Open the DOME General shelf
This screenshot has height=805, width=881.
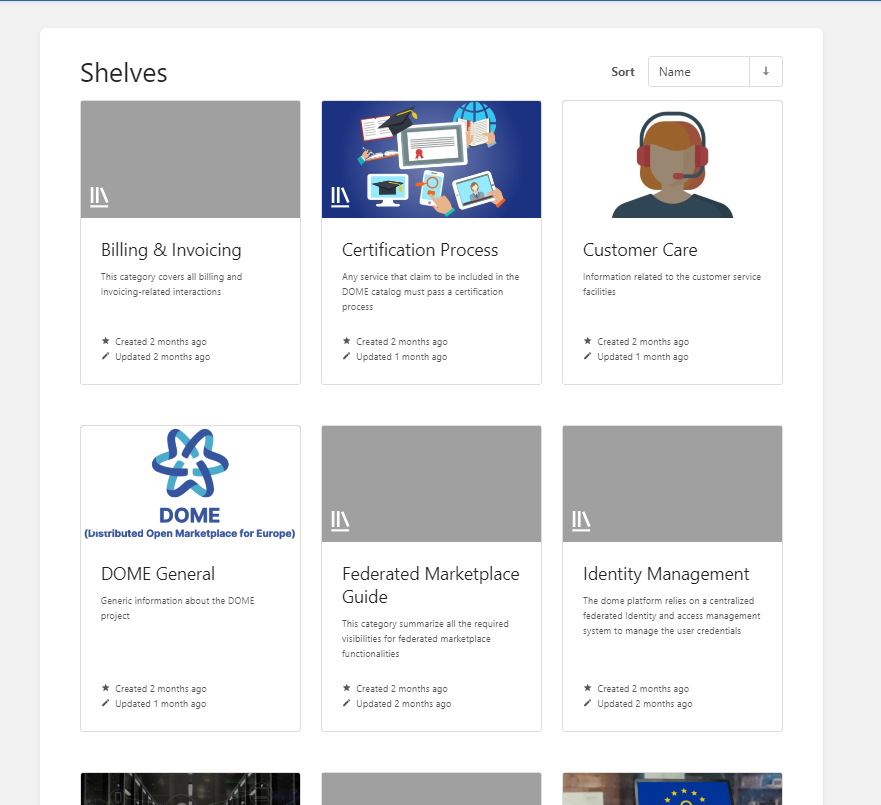tap(158, 574)
